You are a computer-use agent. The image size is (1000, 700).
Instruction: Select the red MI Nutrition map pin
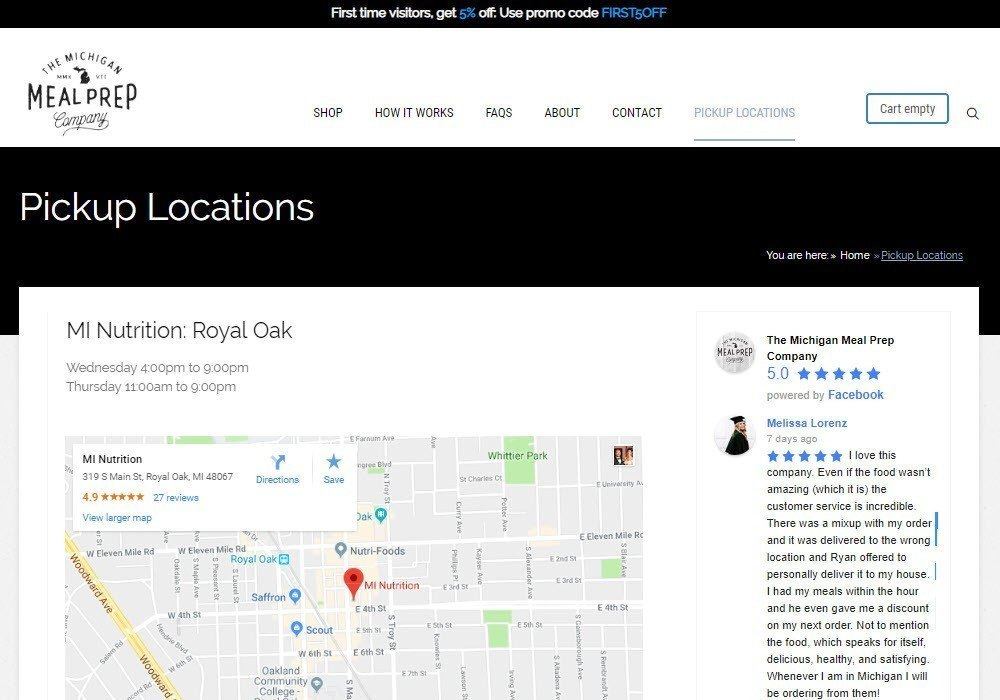[353, 583]
